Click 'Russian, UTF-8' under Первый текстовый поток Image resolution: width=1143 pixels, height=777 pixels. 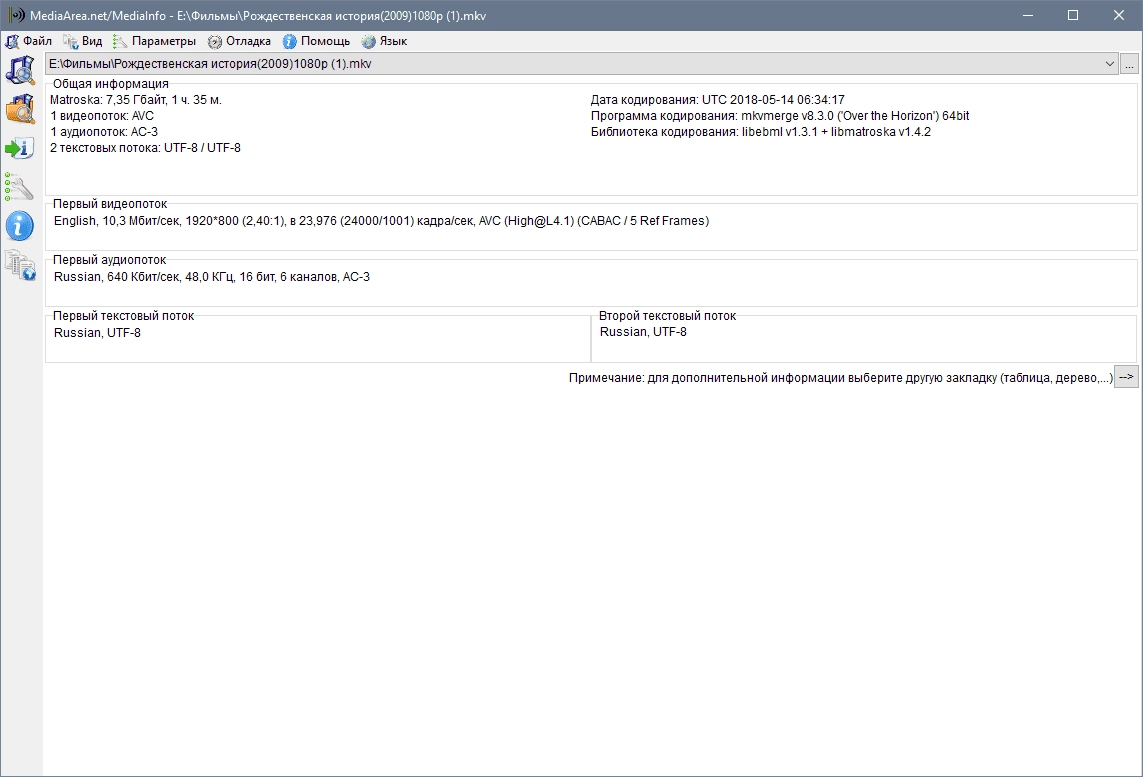click(x=97, y=333)
